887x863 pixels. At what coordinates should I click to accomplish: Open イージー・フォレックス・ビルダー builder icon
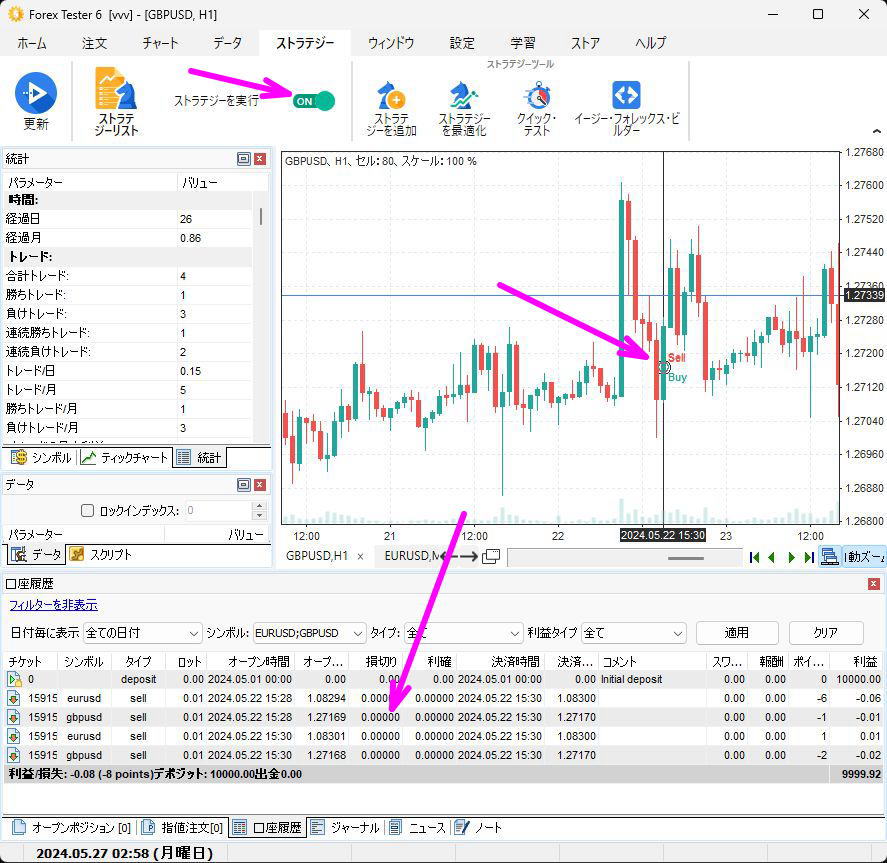(626, 96)
